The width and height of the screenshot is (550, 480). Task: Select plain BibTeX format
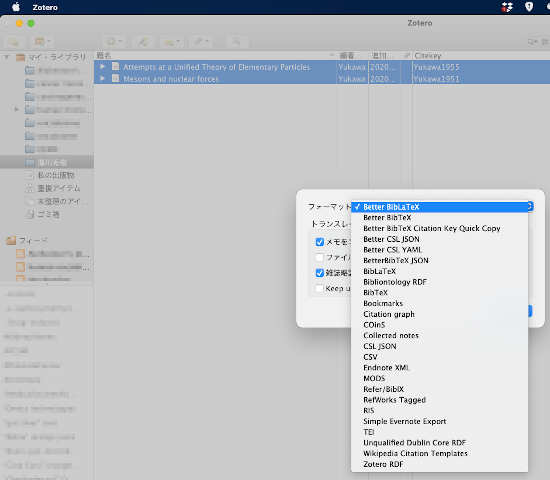coord(439,293)
